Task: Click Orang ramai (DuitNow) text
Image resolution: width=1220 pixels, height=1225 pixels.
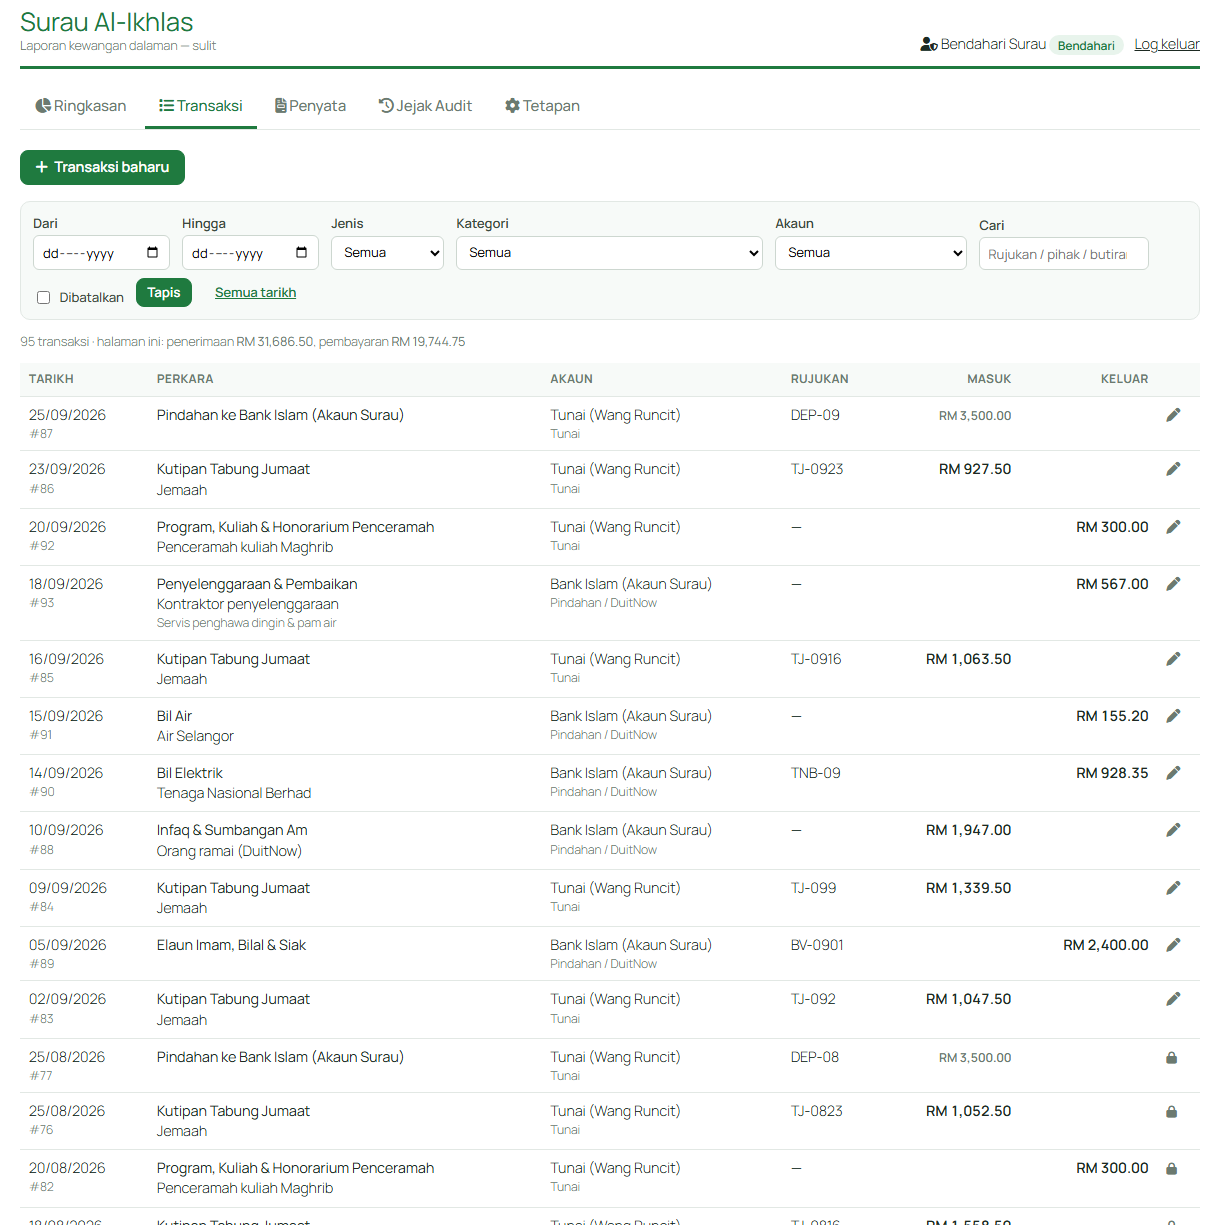Action: point(229,851)
